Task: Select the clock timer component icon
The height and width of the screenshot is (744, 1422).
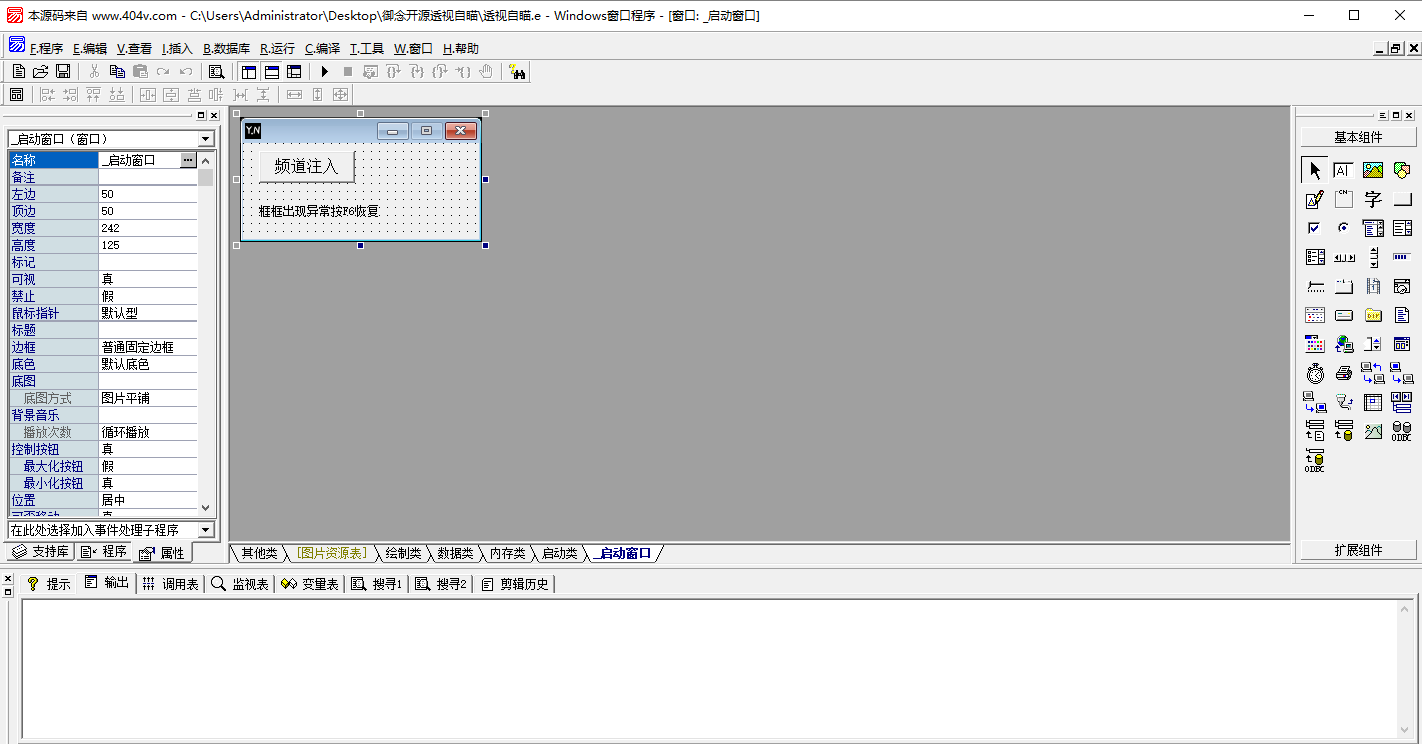Action: [x=1313, y=373]
